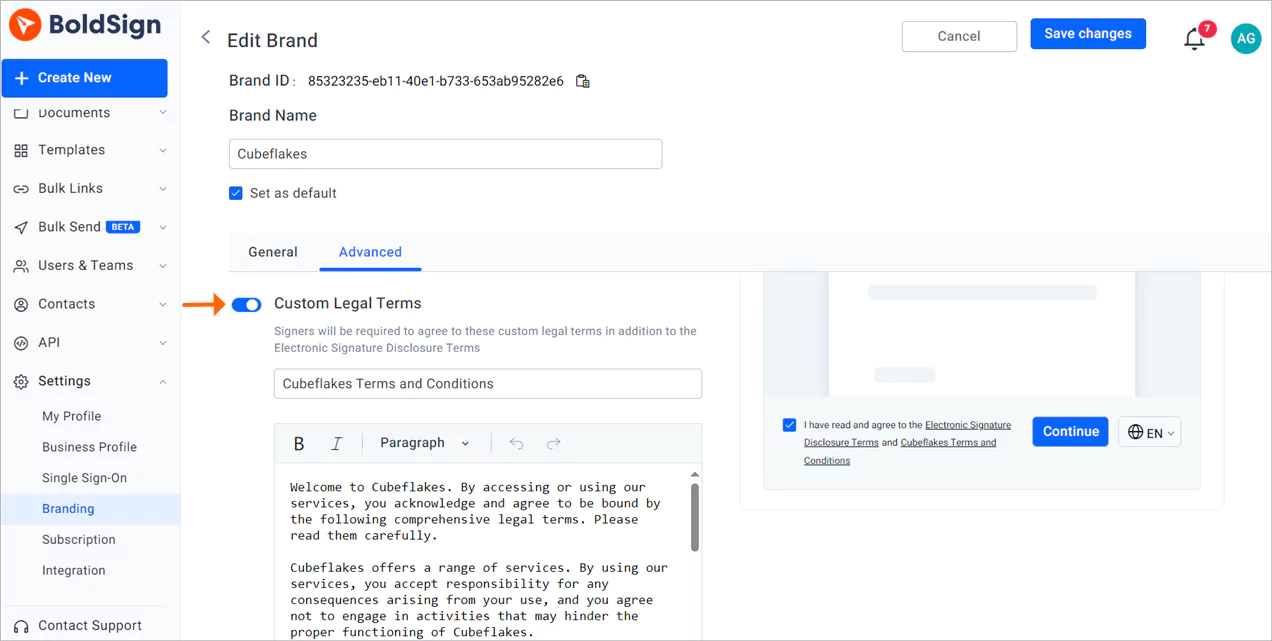
Task: Go back with the arrow beside Edit Brand
Action: [x=206, y=38]
